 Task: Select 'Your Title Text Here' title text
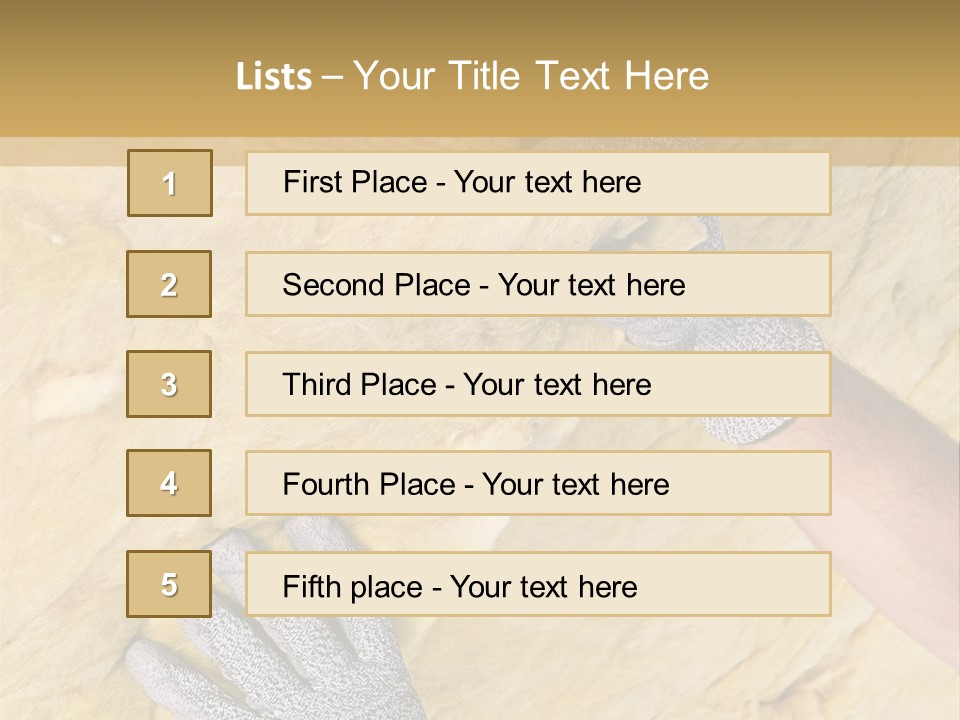pos(531,77)
